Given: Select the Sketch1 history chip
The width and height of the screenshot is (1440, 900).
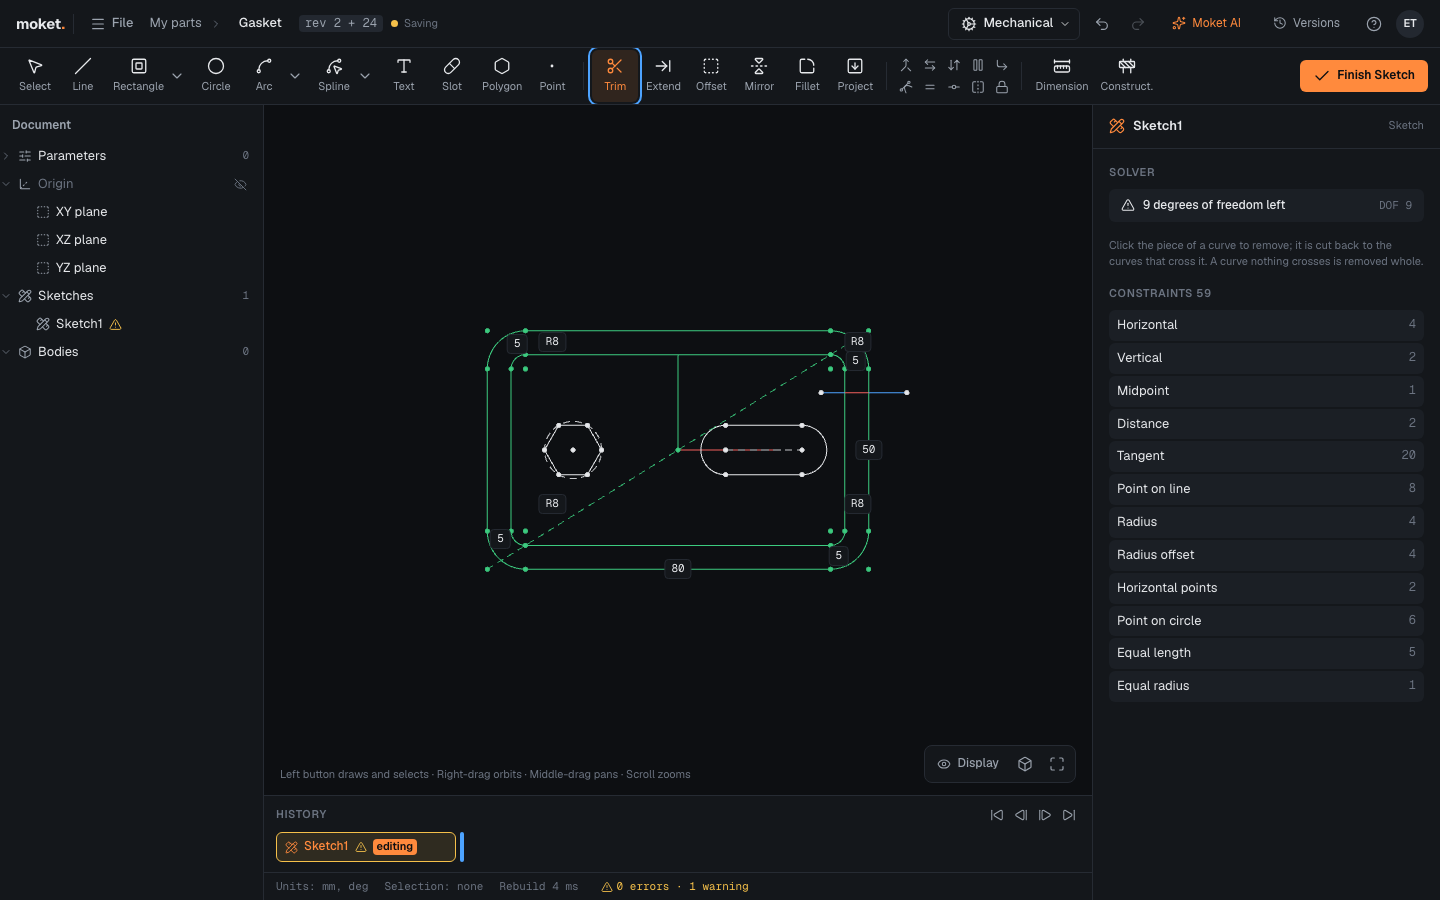Looking at the screenshot, I should (366, 847).
